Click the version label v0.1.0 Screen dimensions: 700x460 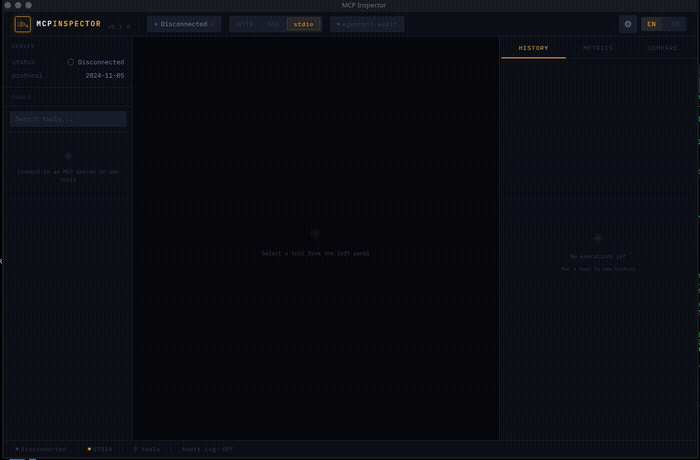(119, 26)
